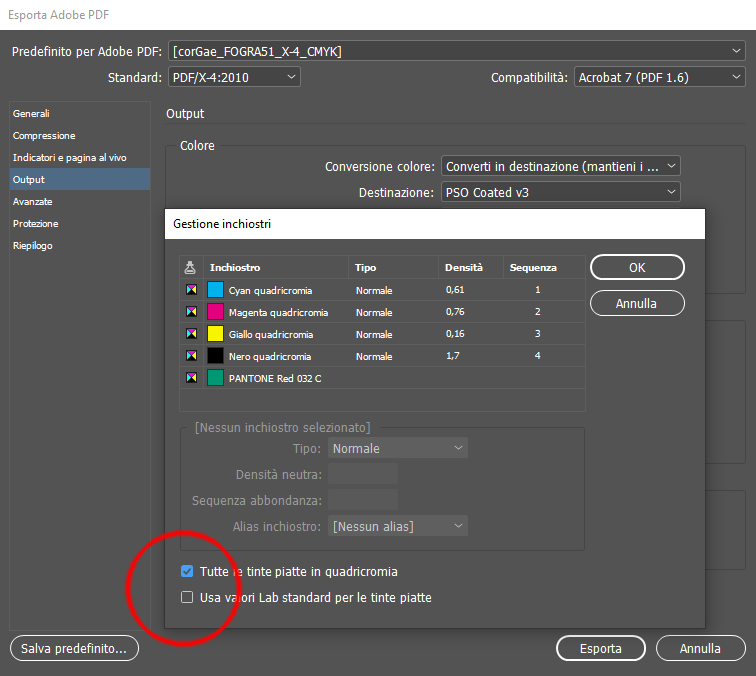
Task: Click the black Nero ink swatch
Action: (x=215, y=356)
